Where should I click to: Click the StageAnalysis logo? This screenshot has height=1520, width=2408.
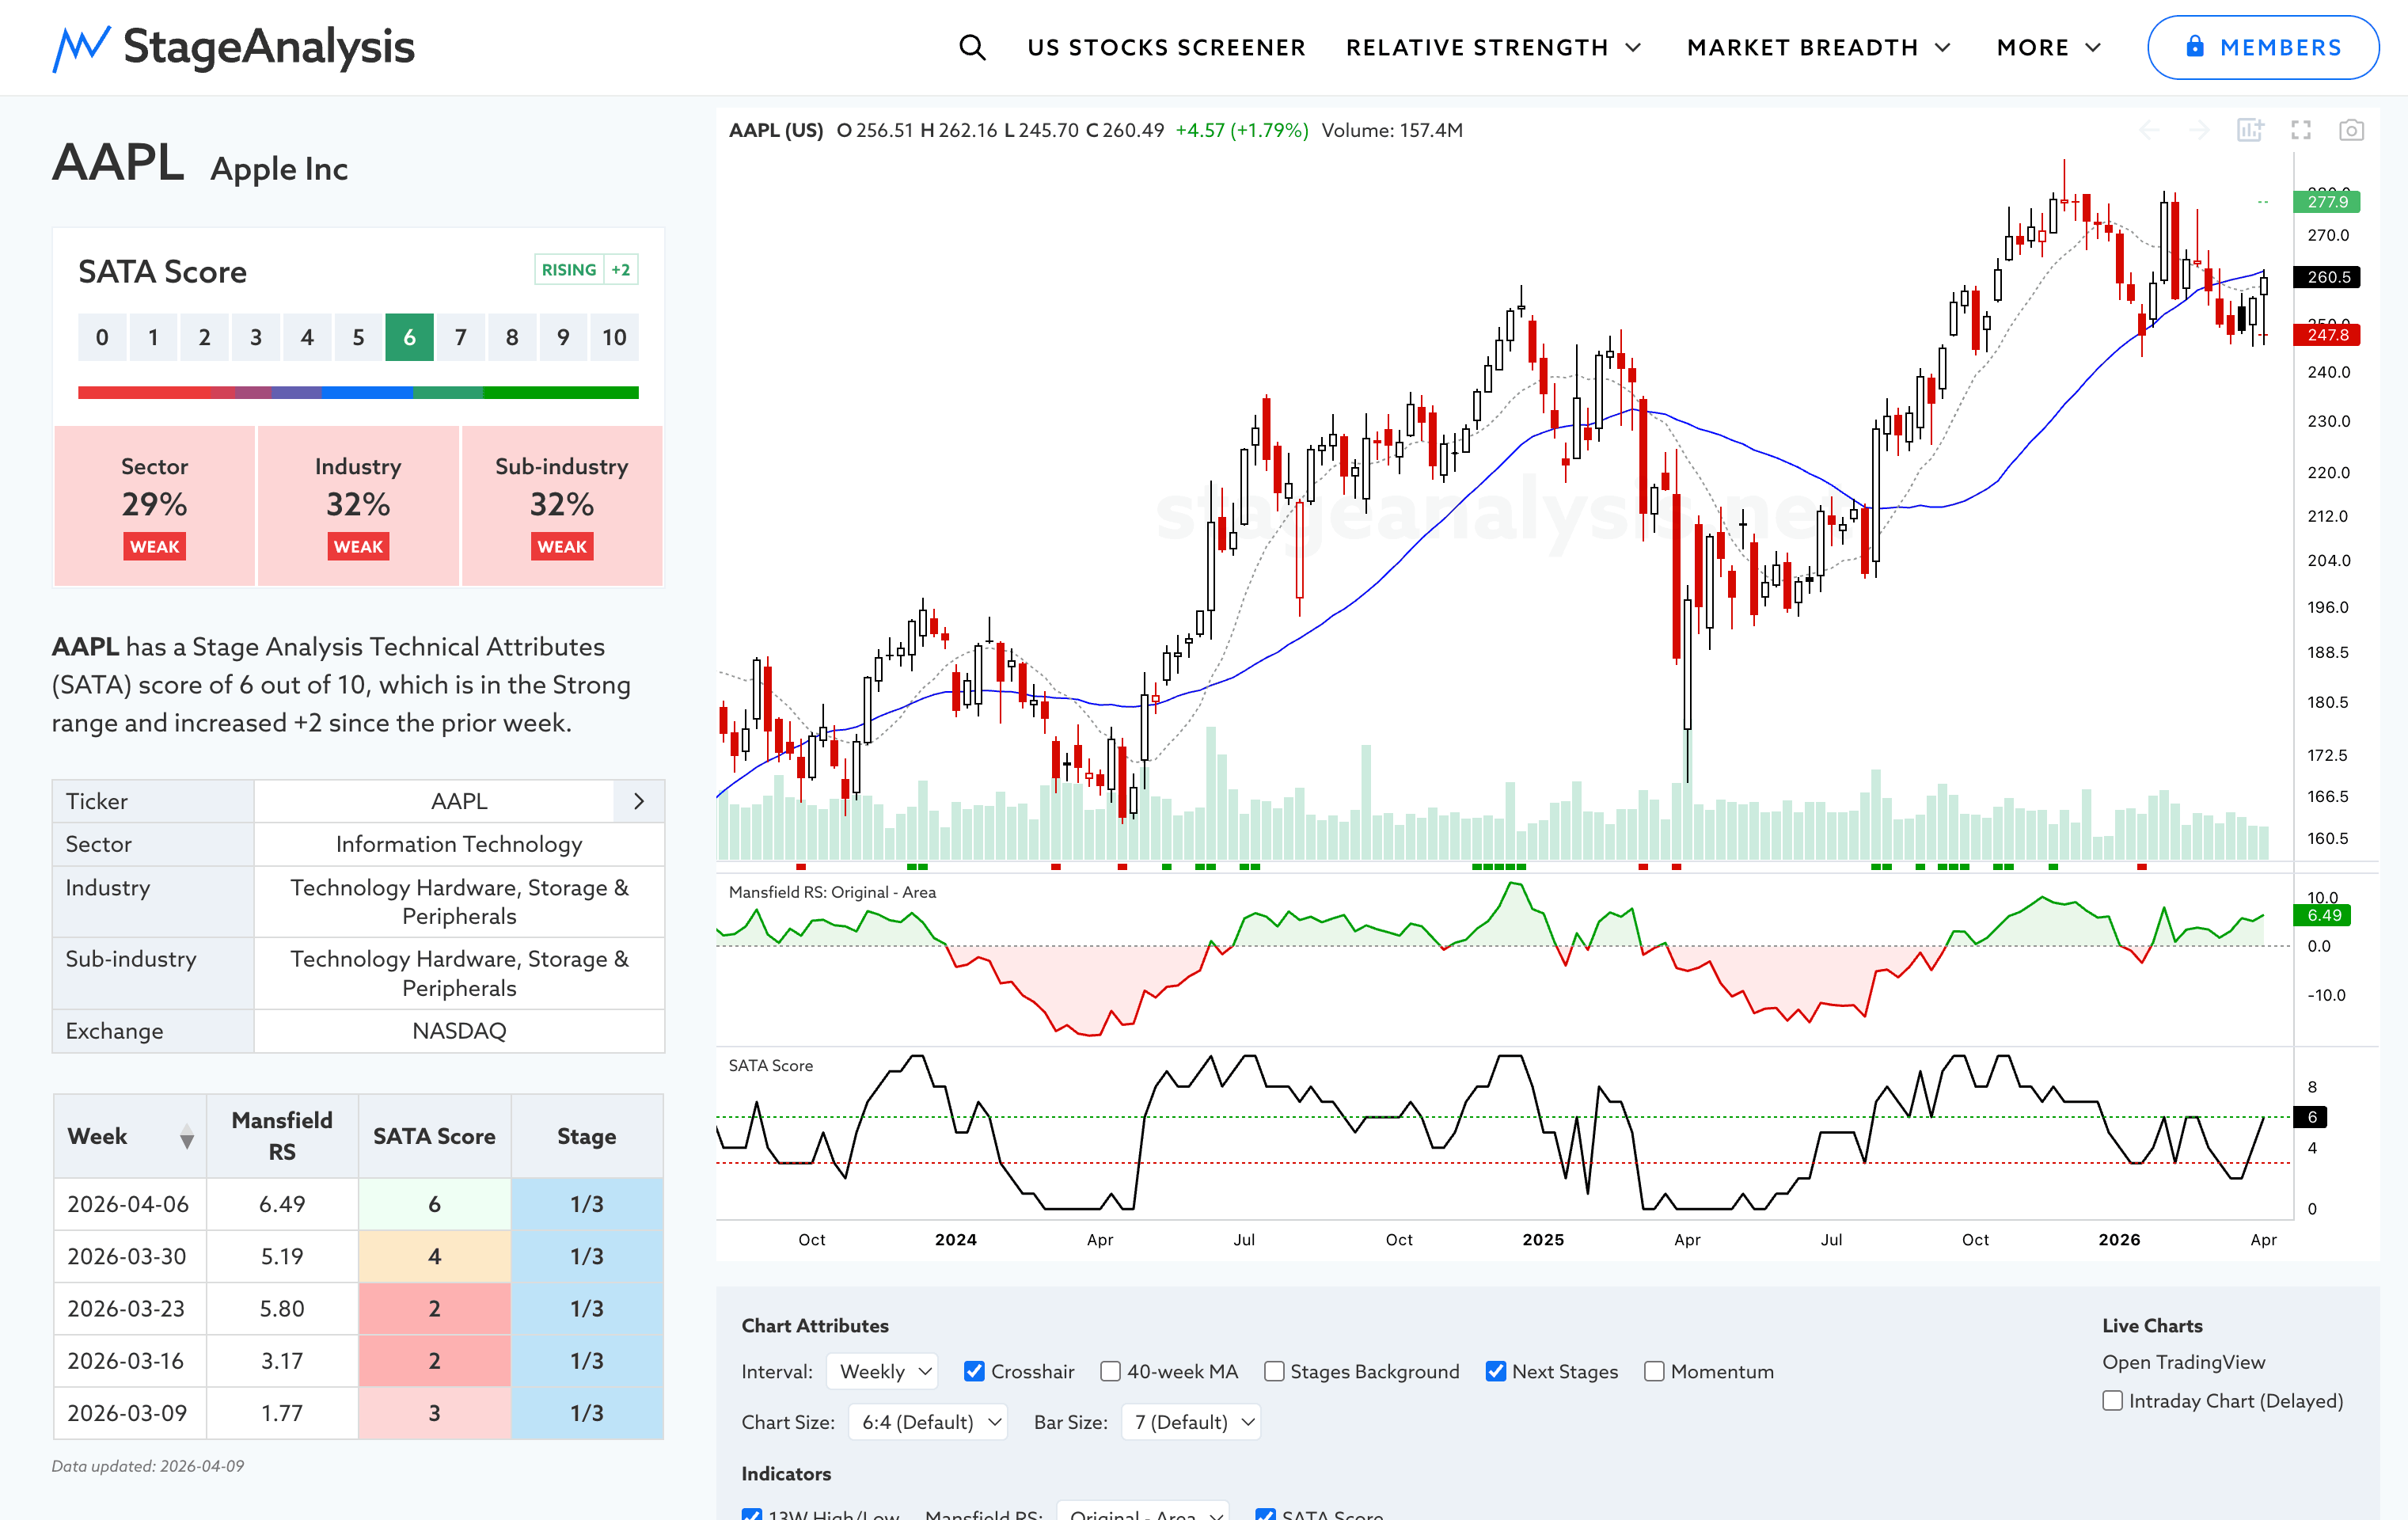click(234, 47)
